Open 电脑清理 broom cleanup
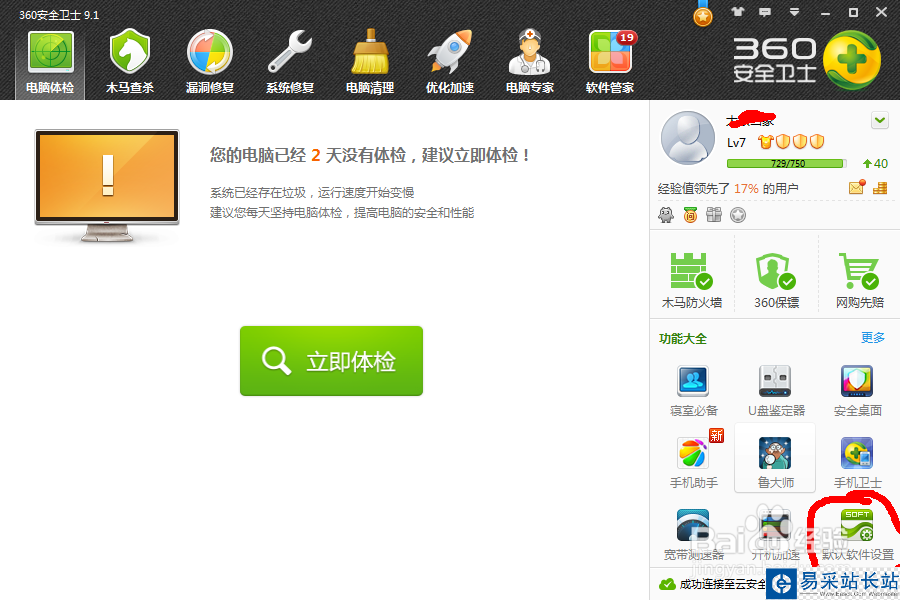The image size is (900, 600). coord(370,63)
